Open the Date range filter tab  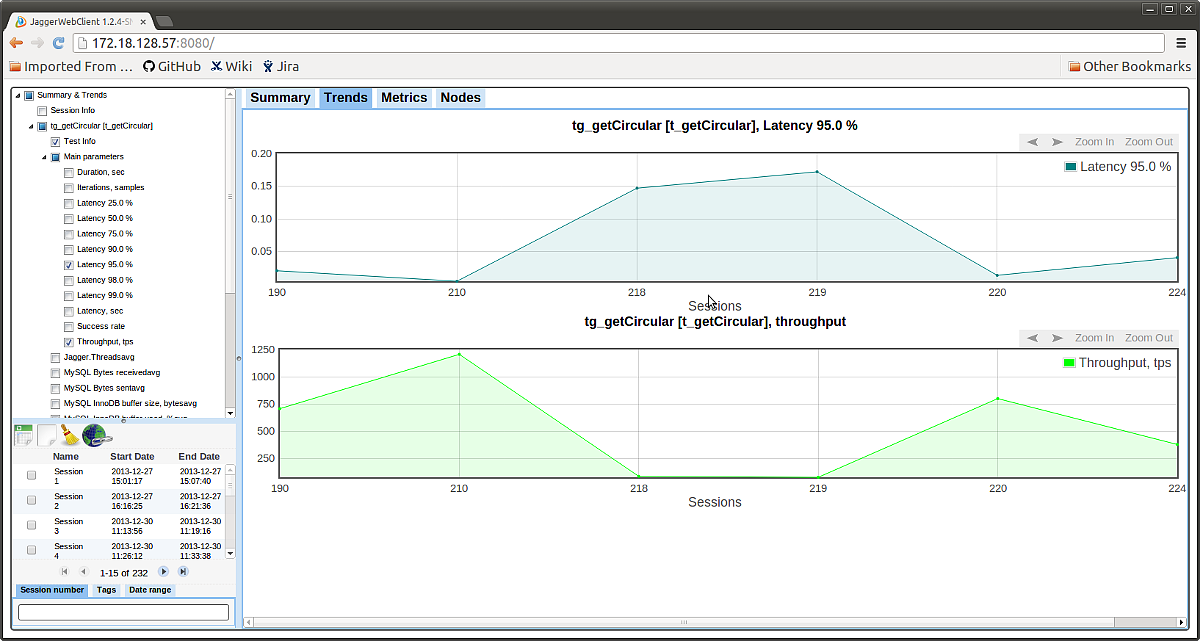click(150, 590)
